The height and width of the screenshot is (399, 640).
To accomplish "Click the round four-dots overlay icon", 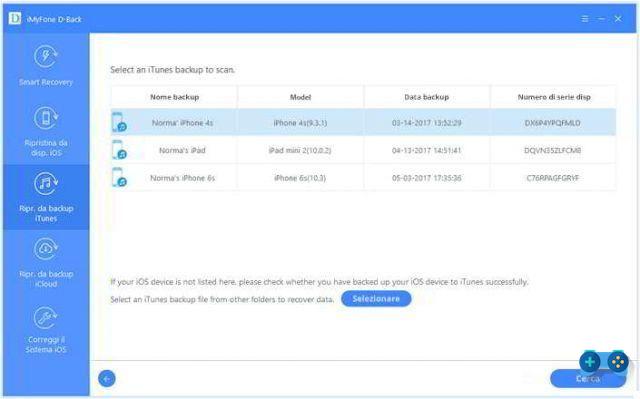I will (x=618, y=362).
